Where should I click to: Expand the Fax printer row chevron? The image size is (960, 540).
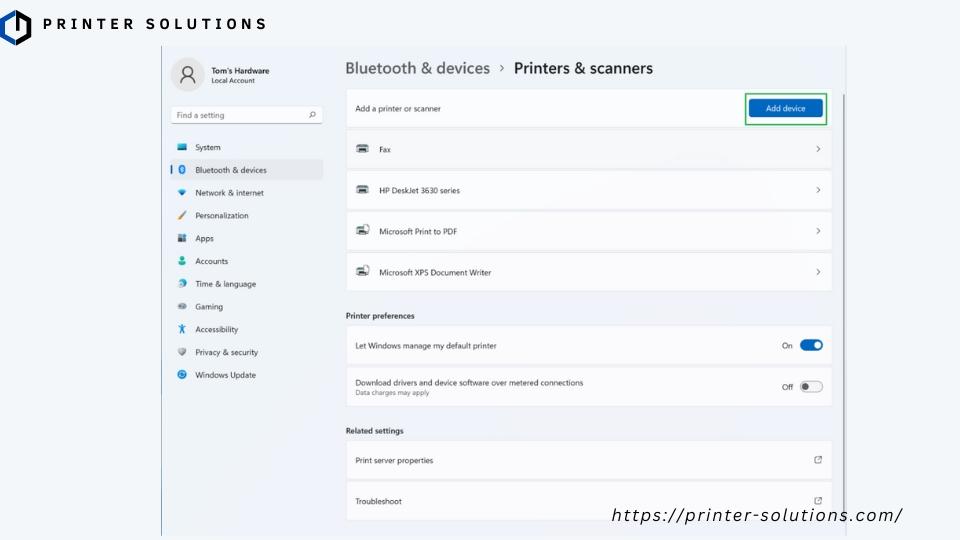pos(818,149)
